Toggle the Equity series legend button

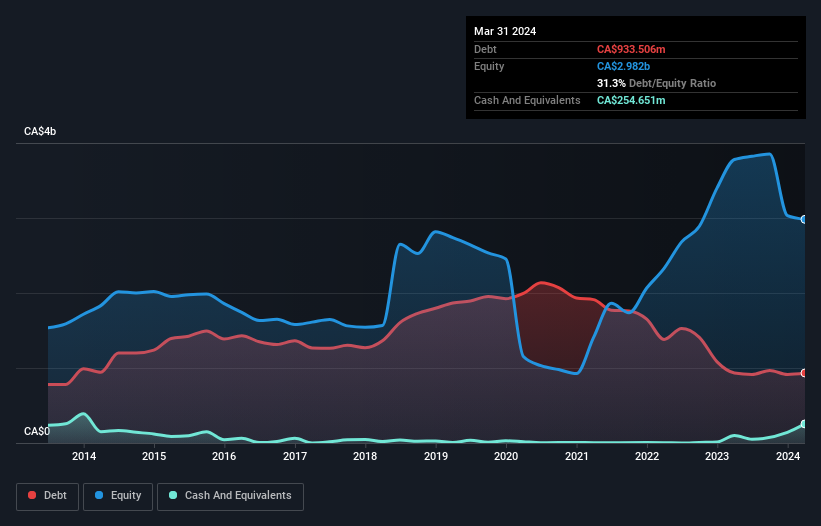118,496
